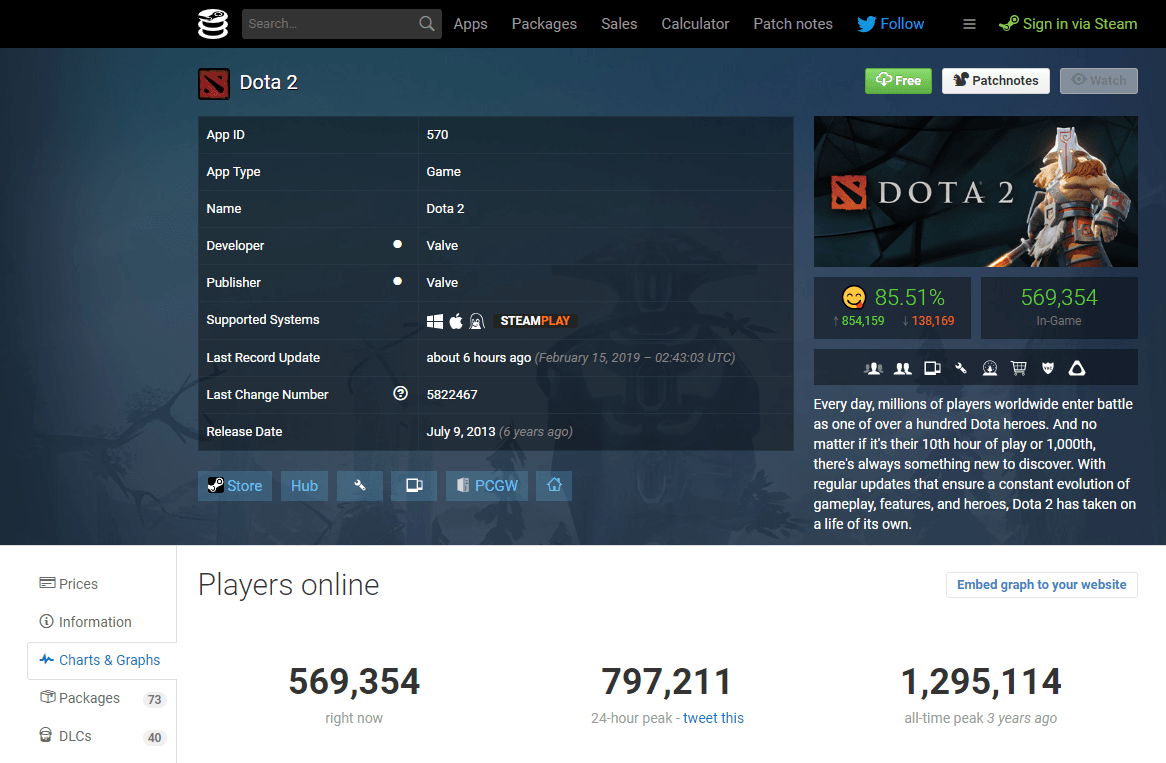
Task: Open the Packages nav item
Action: [544, 24]
